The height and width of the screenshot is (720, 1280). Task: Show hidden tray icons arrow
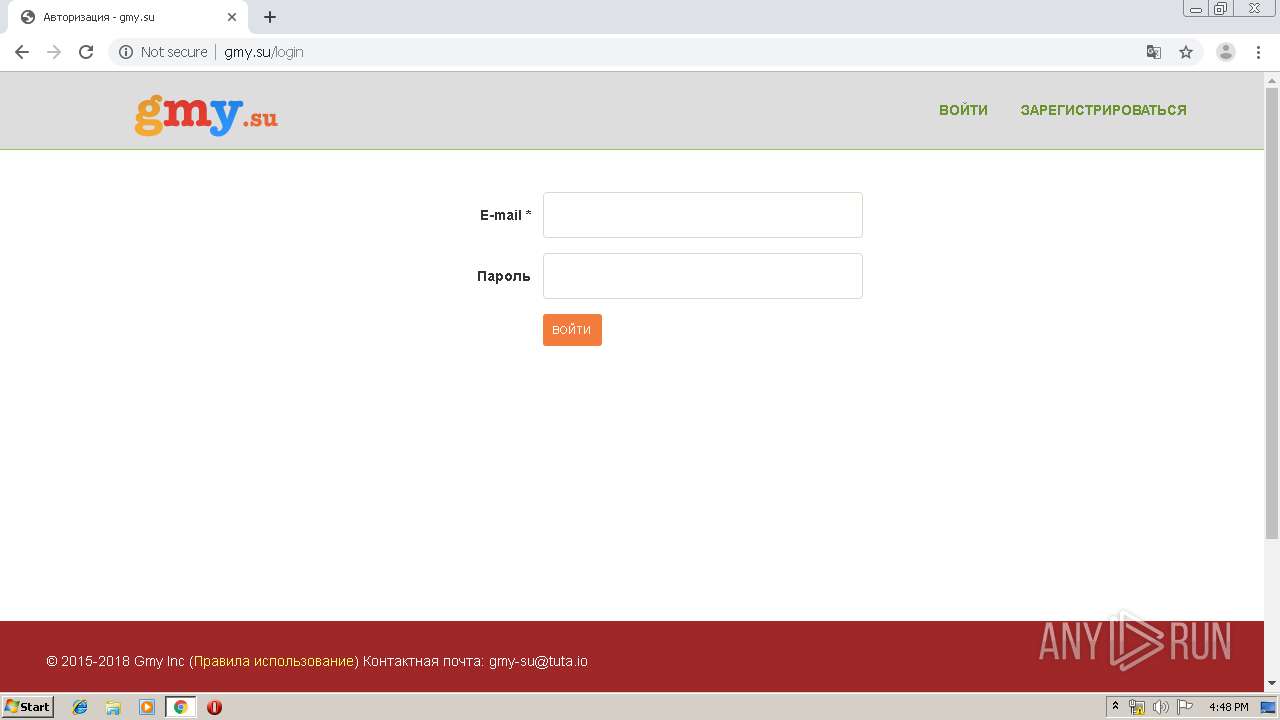(x=1115, y=707)
